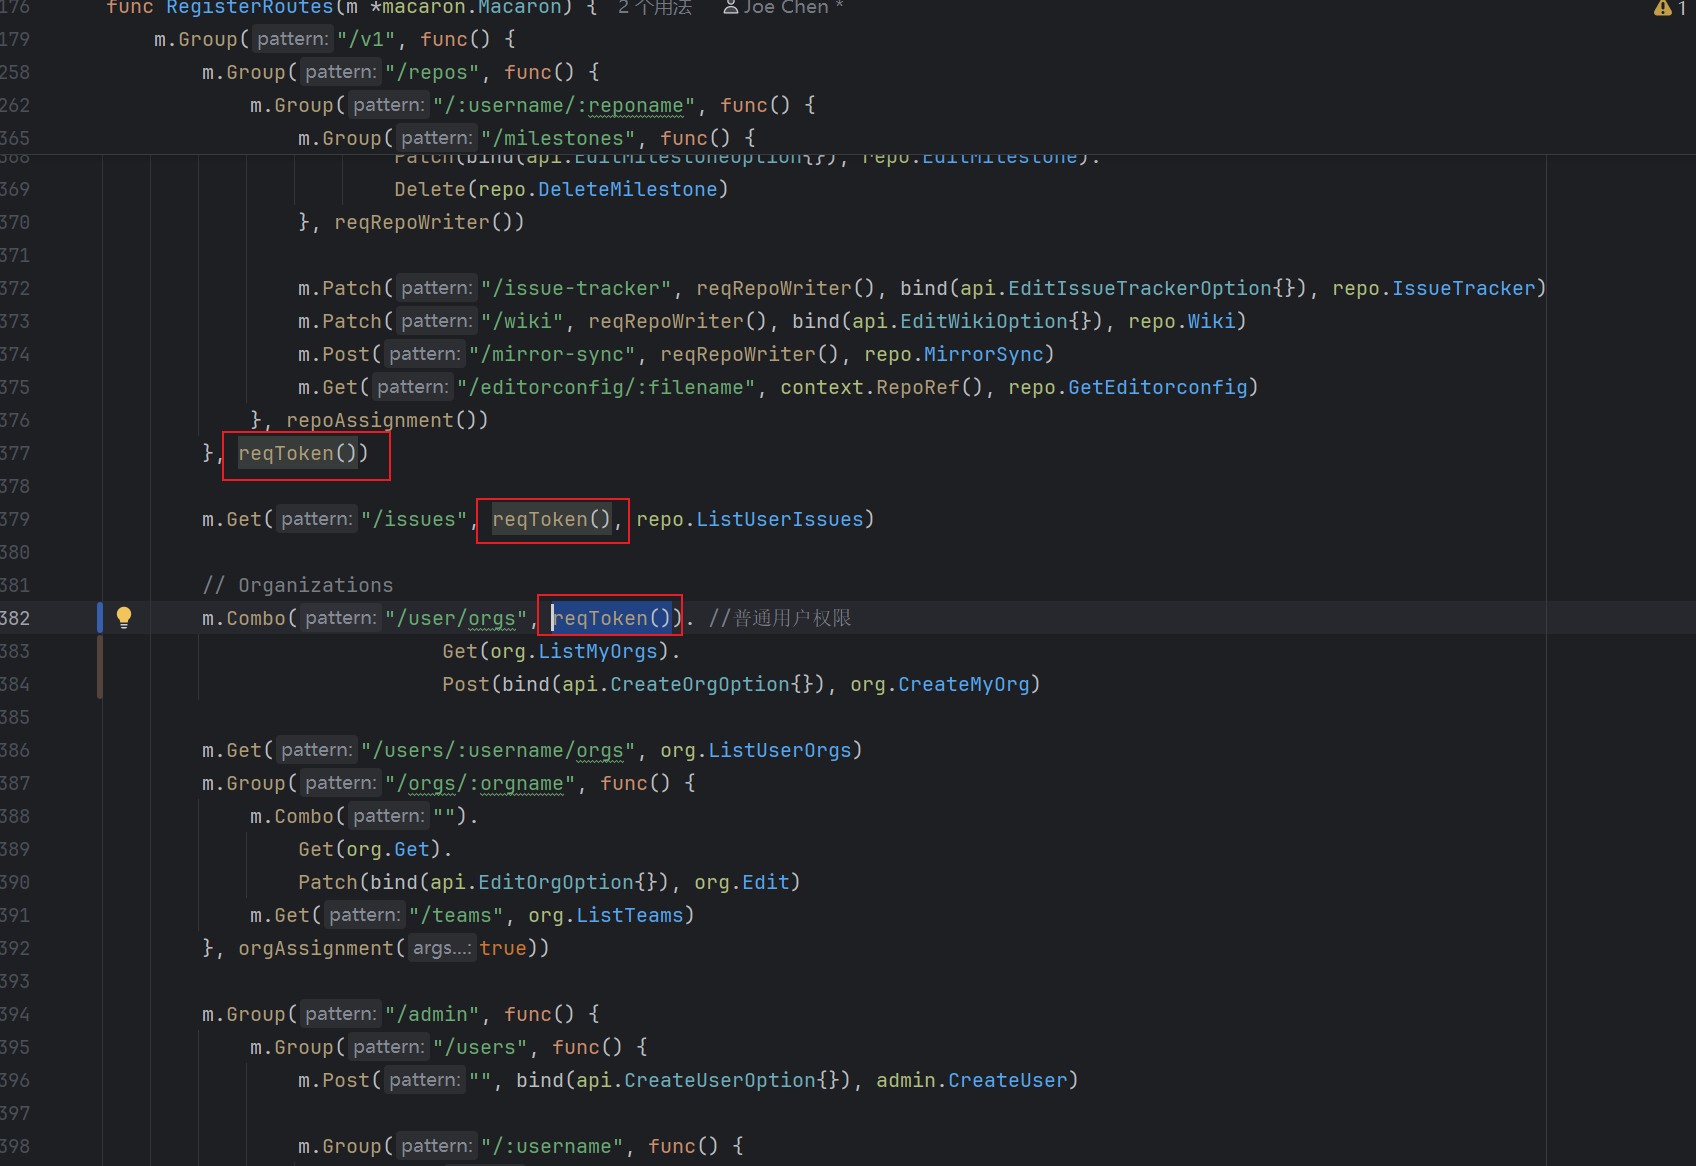This screenshot has width=1696, height=1166.
Task: Click the "/editorconfig/:filename" string
Action: [x=606, y=387]
